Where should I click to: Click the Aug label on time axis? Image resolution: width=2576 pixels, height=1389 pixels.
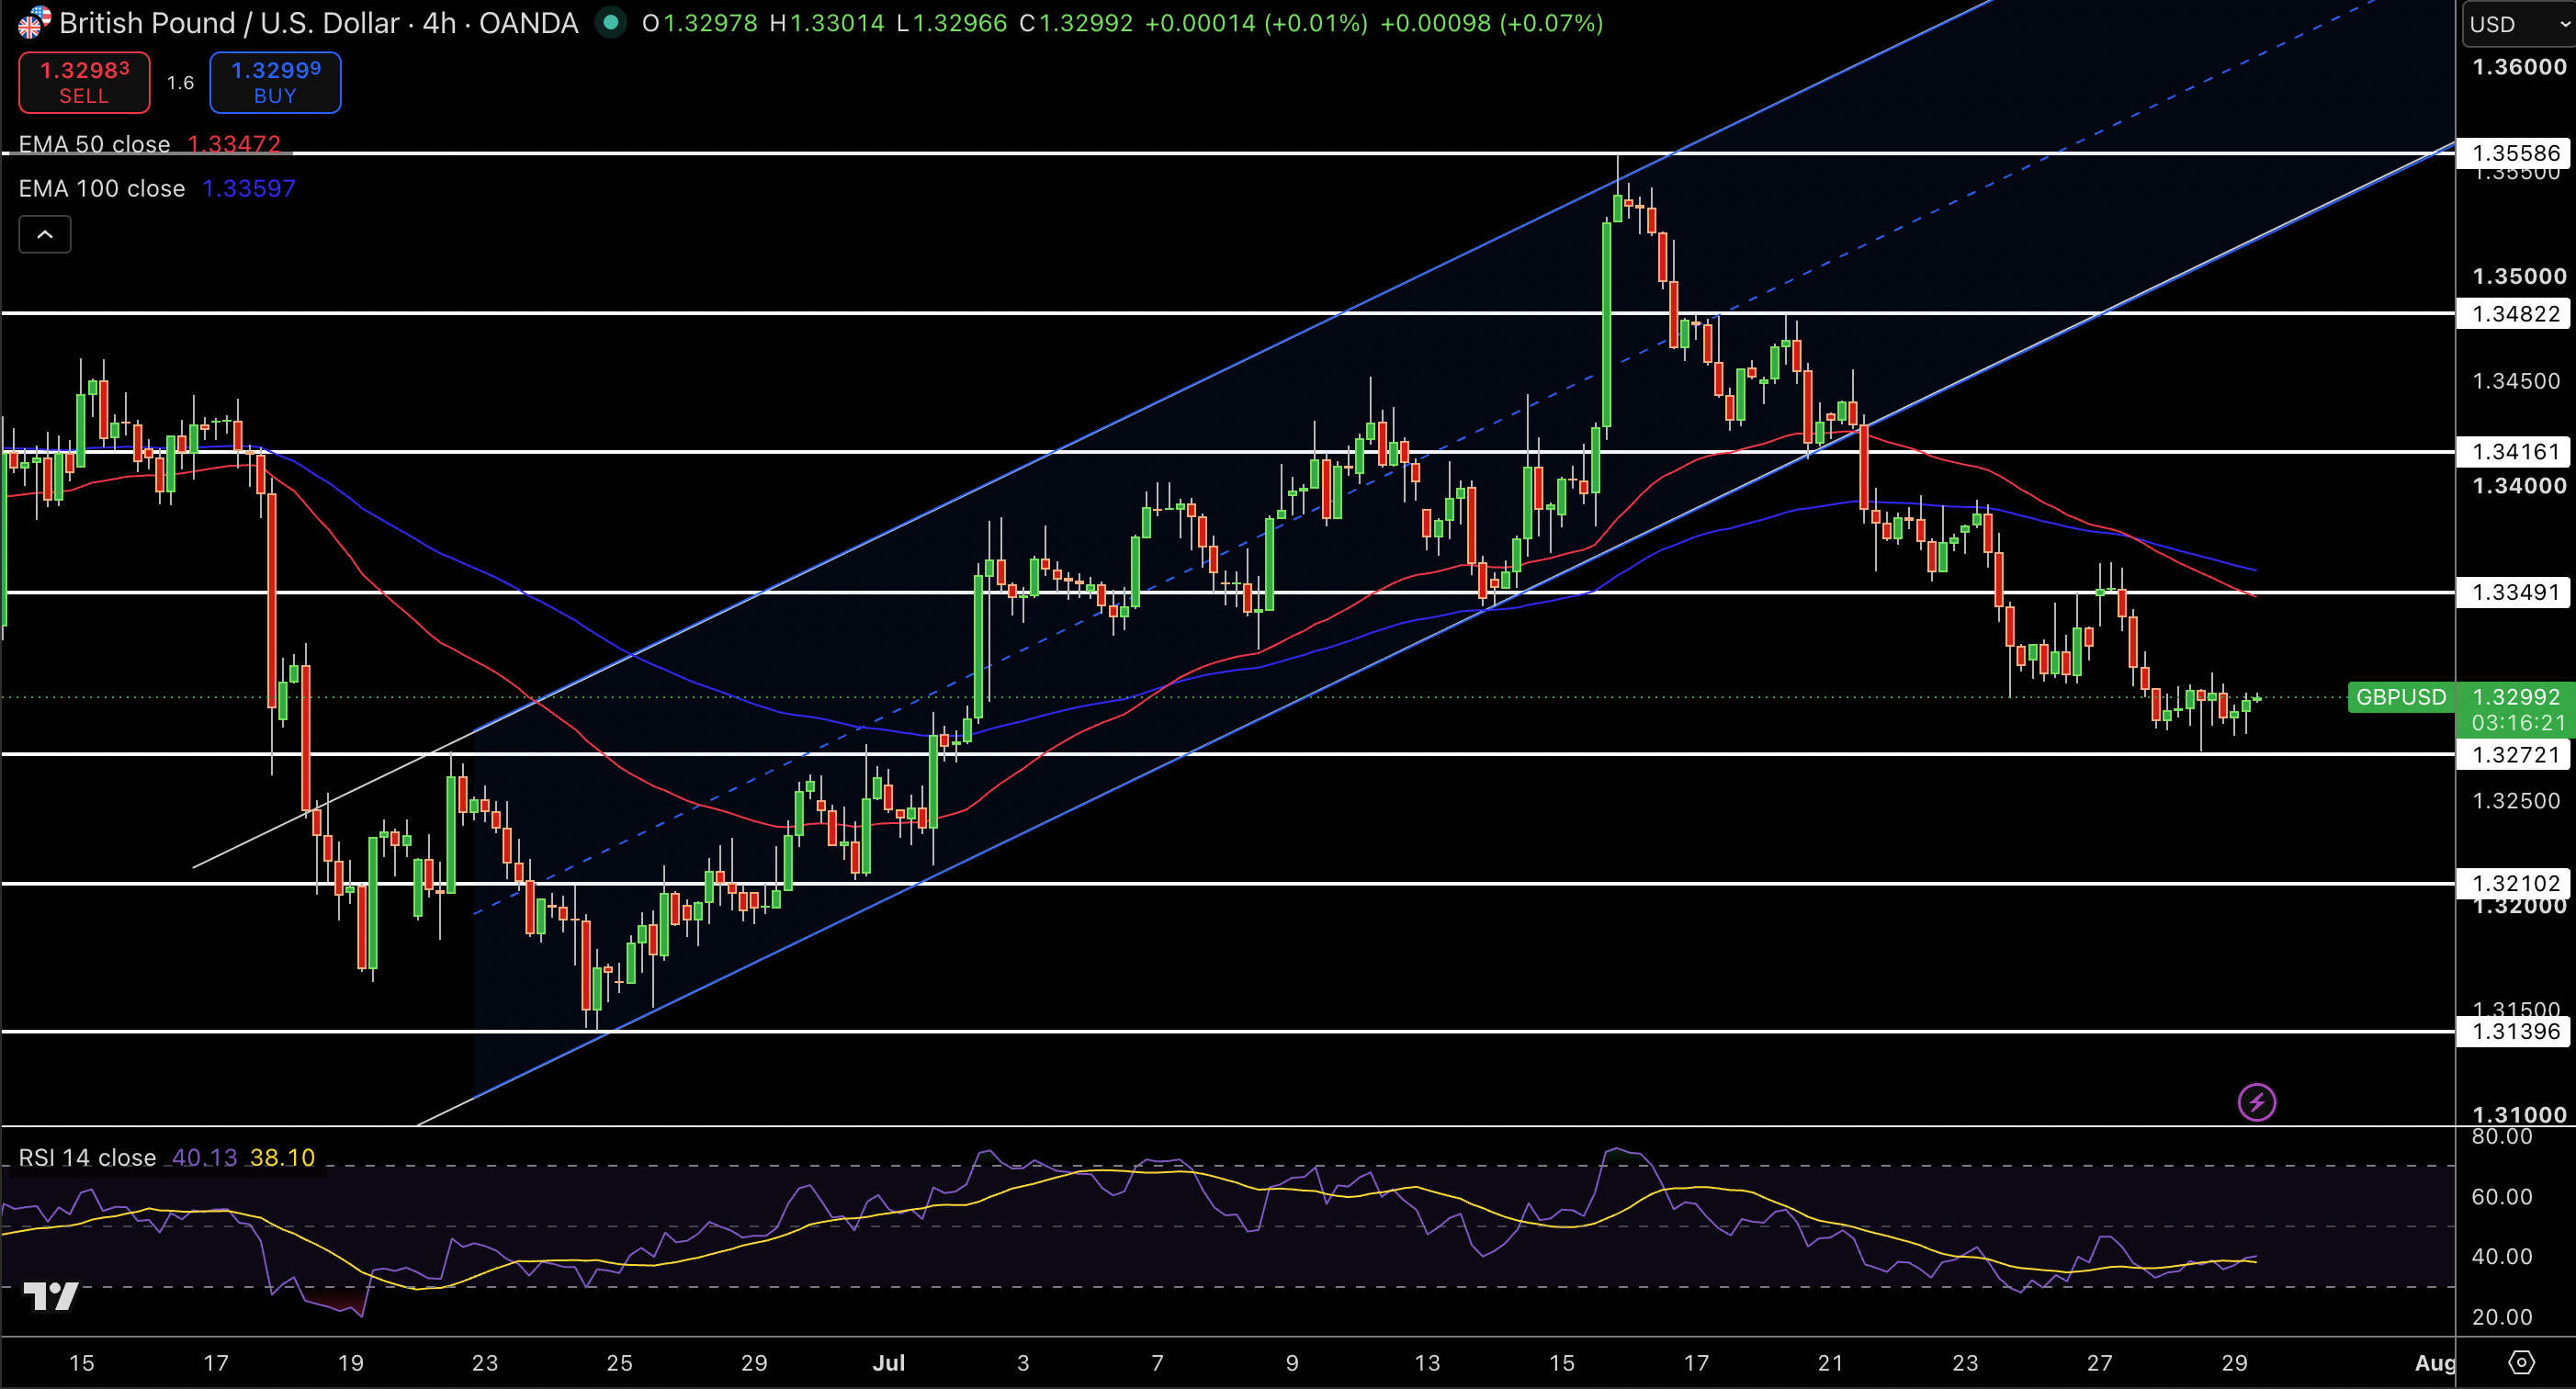2434,1362
